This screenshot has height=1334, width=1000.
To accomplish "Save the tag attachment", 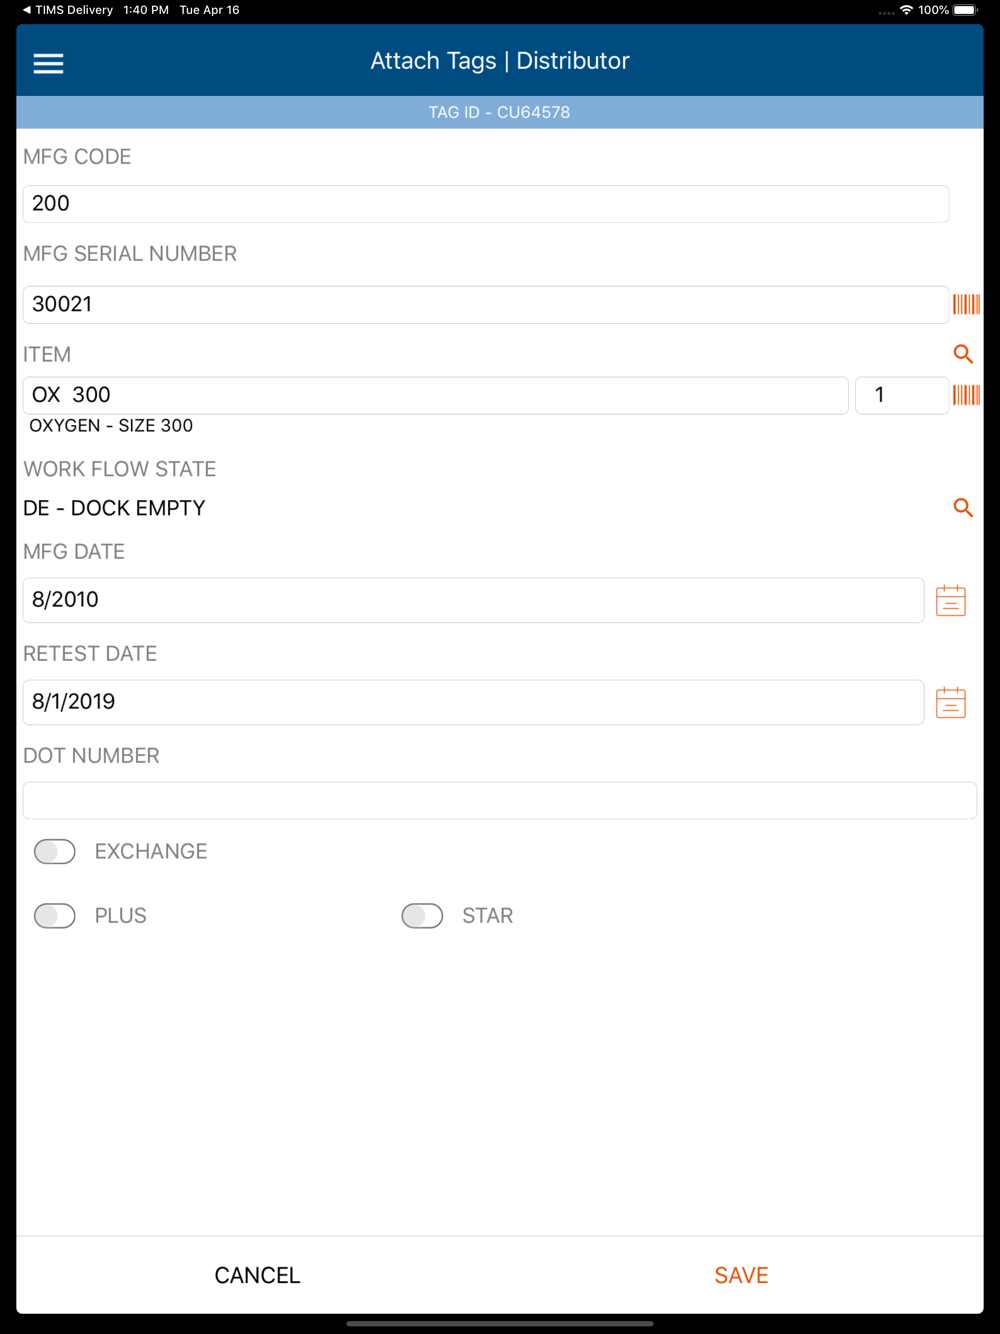I will [741, 1275].
